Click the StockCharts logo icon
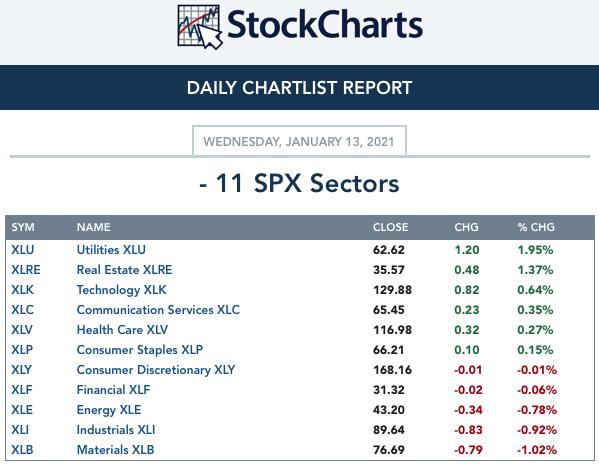The image size is (599, 466). 200,27
